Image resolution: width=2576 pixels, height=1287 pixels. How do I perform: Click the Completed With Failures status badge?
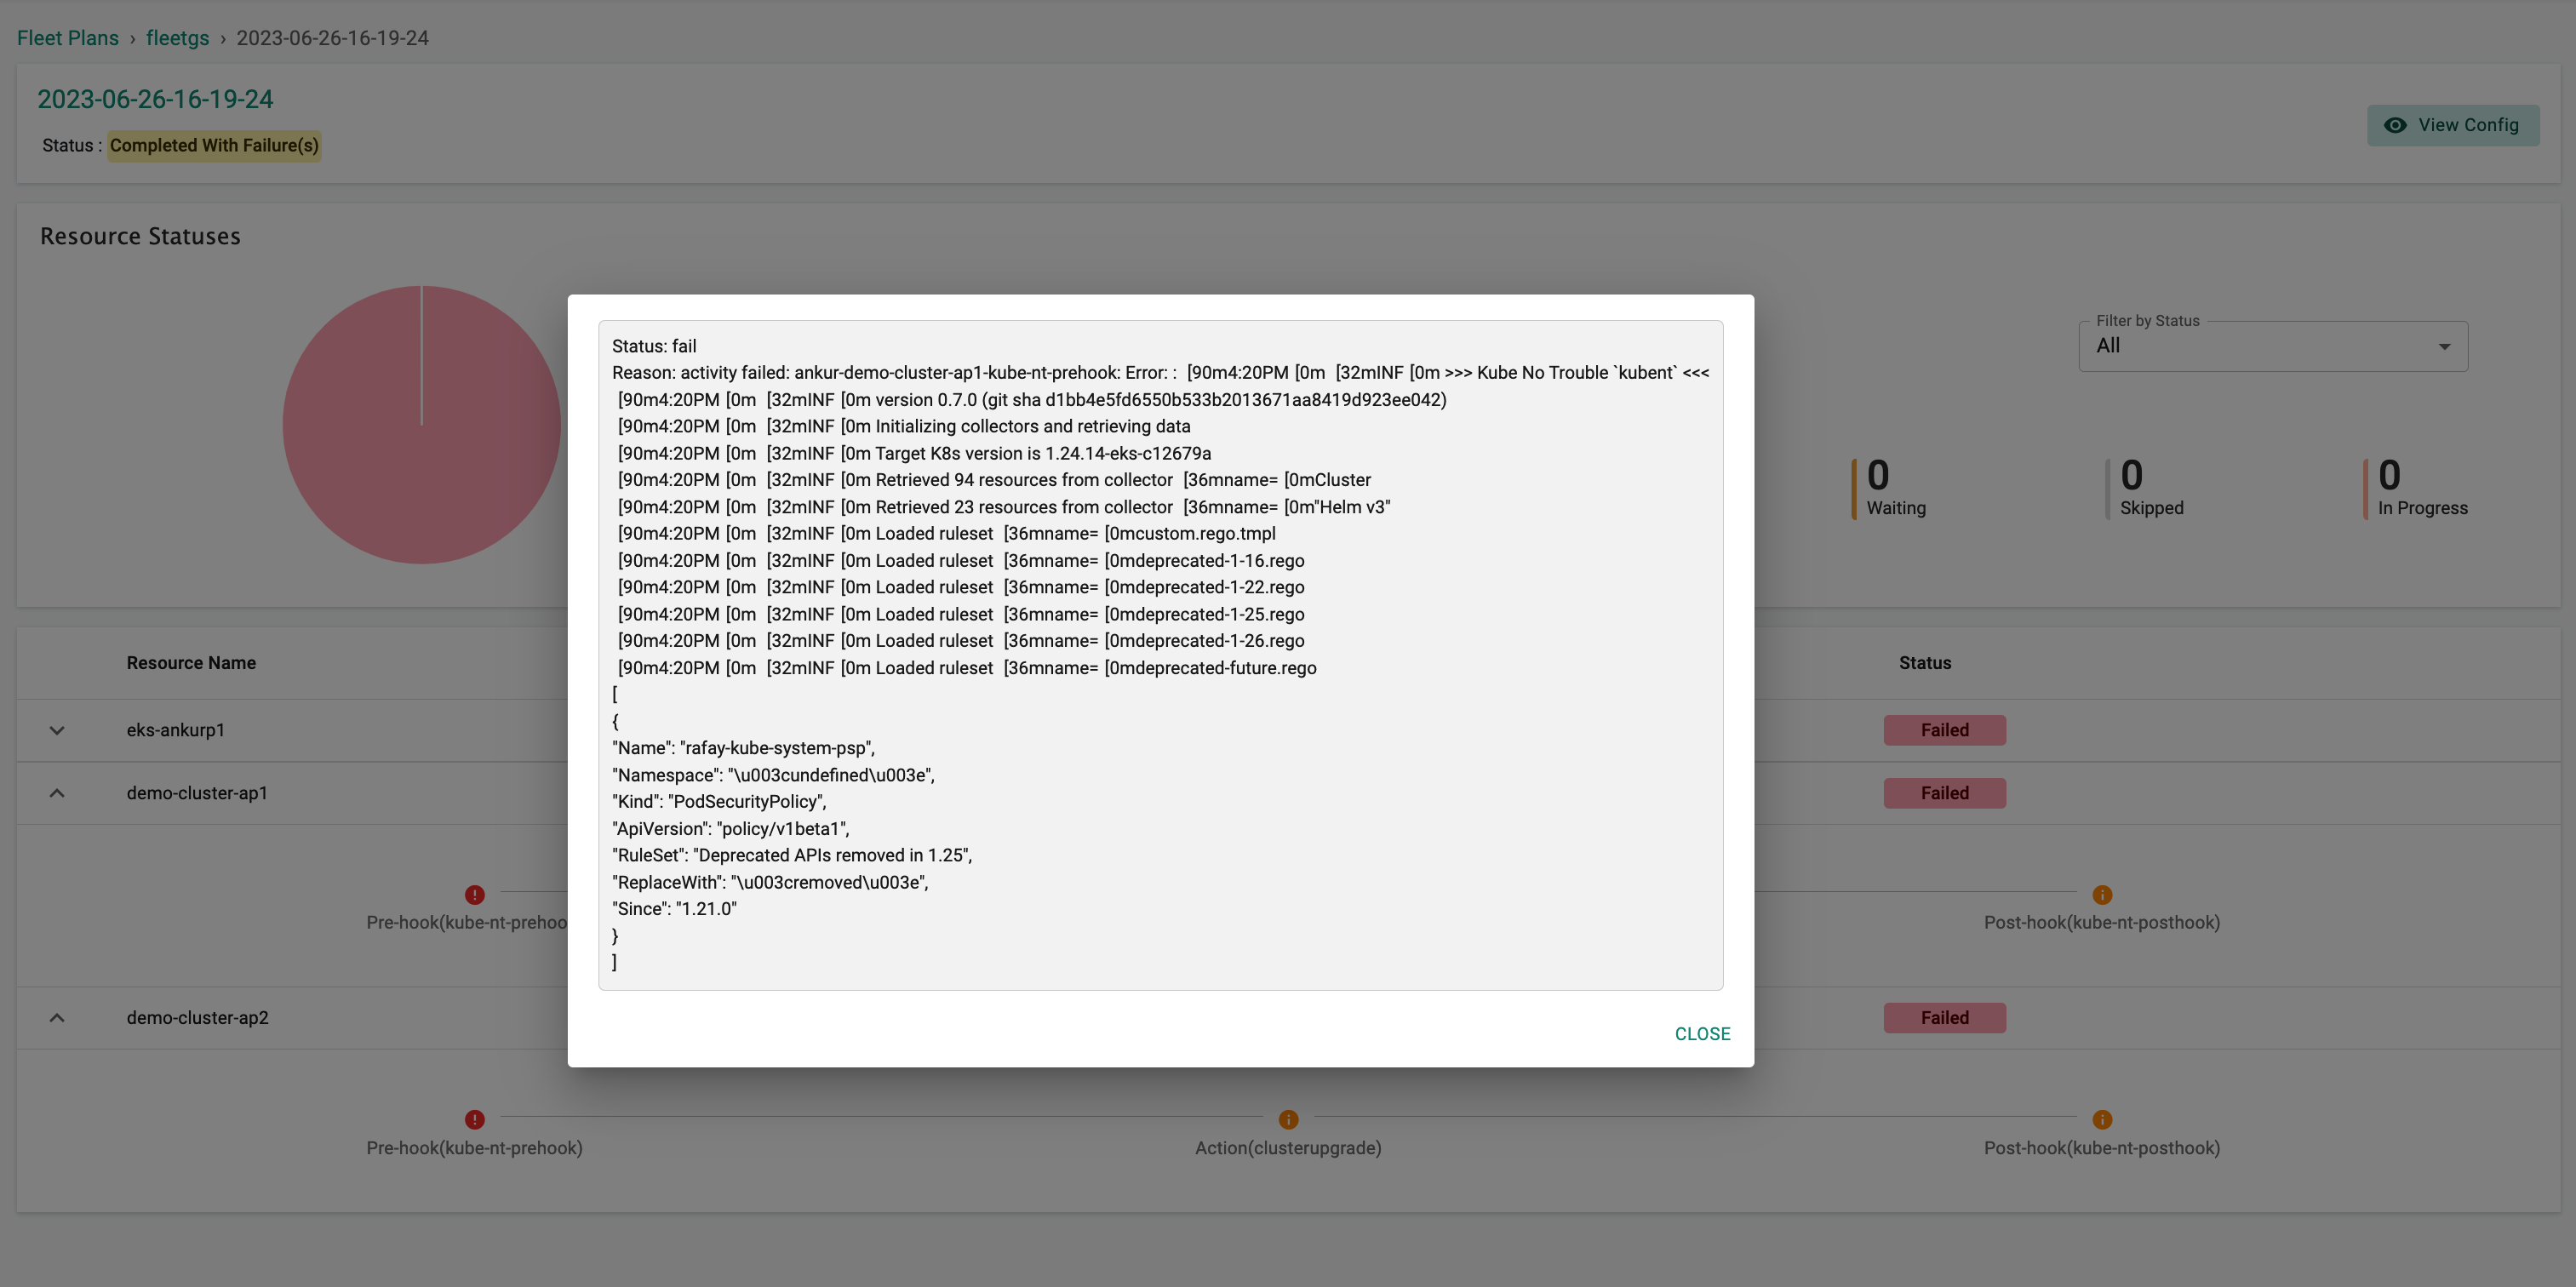coord(214,145)
